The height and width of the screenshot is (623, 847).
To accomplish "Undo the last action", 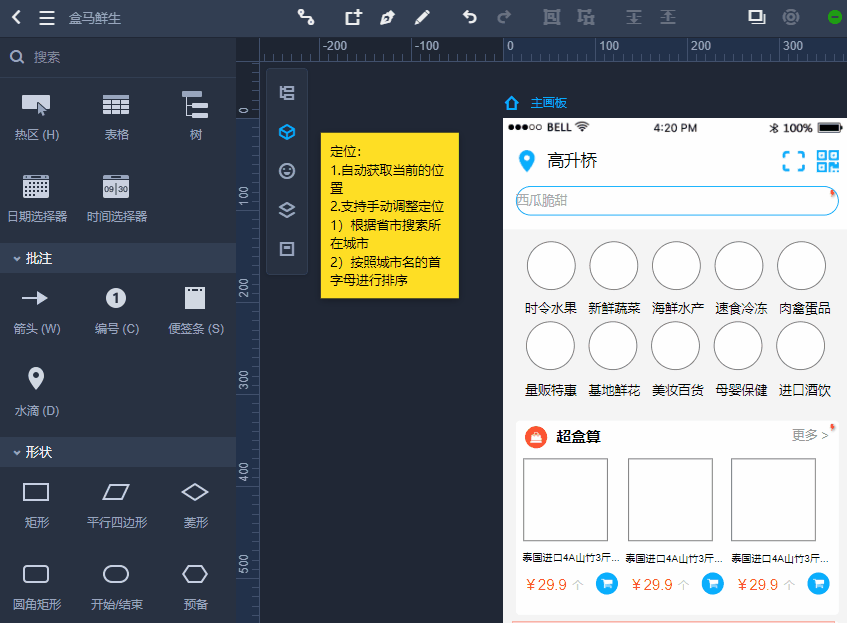I will pos(469,17).
